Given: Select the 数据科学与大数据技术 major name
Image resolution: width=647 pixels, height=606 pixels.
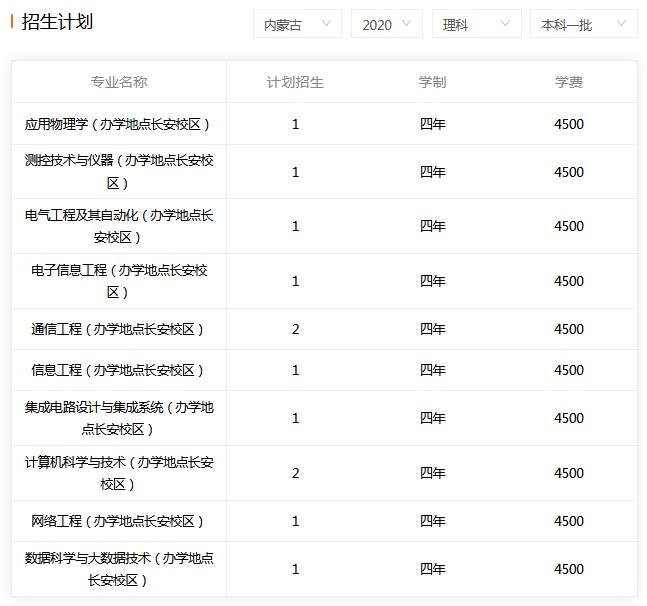Looking at the screenshot, I should point(119,569).
